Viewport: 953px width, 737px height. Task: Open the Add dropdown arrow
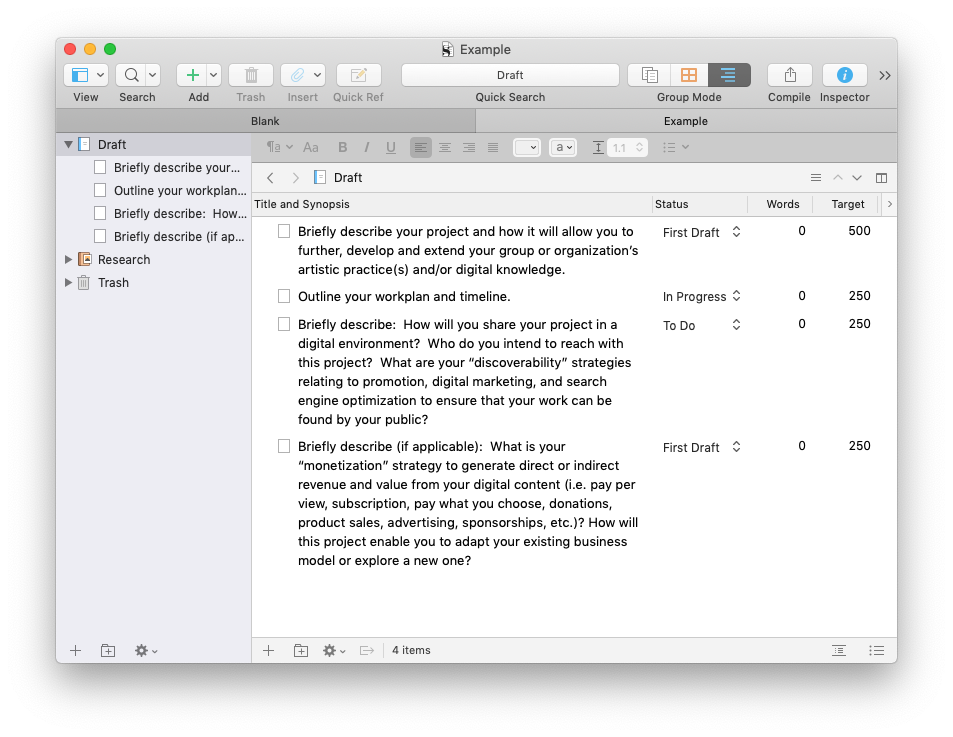pyautogui.click(x=213, y=75)
